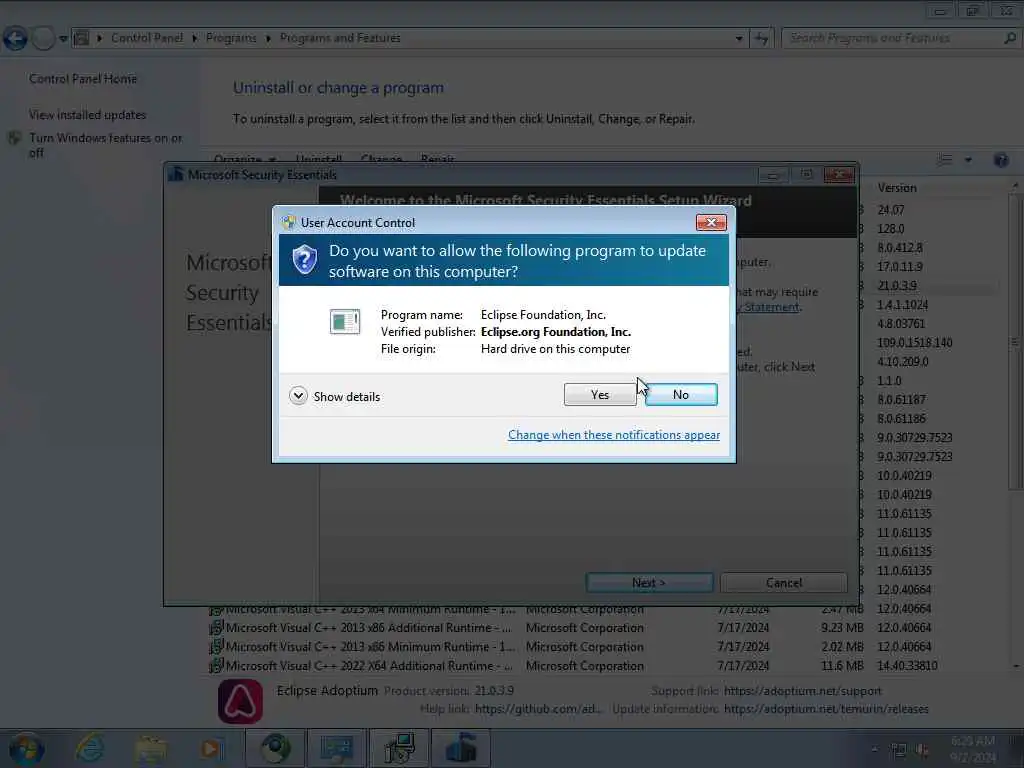1024x768 pixels.
Task: Select the version 109.0.1518.140 entry
Action: click(x=914, y=342)
